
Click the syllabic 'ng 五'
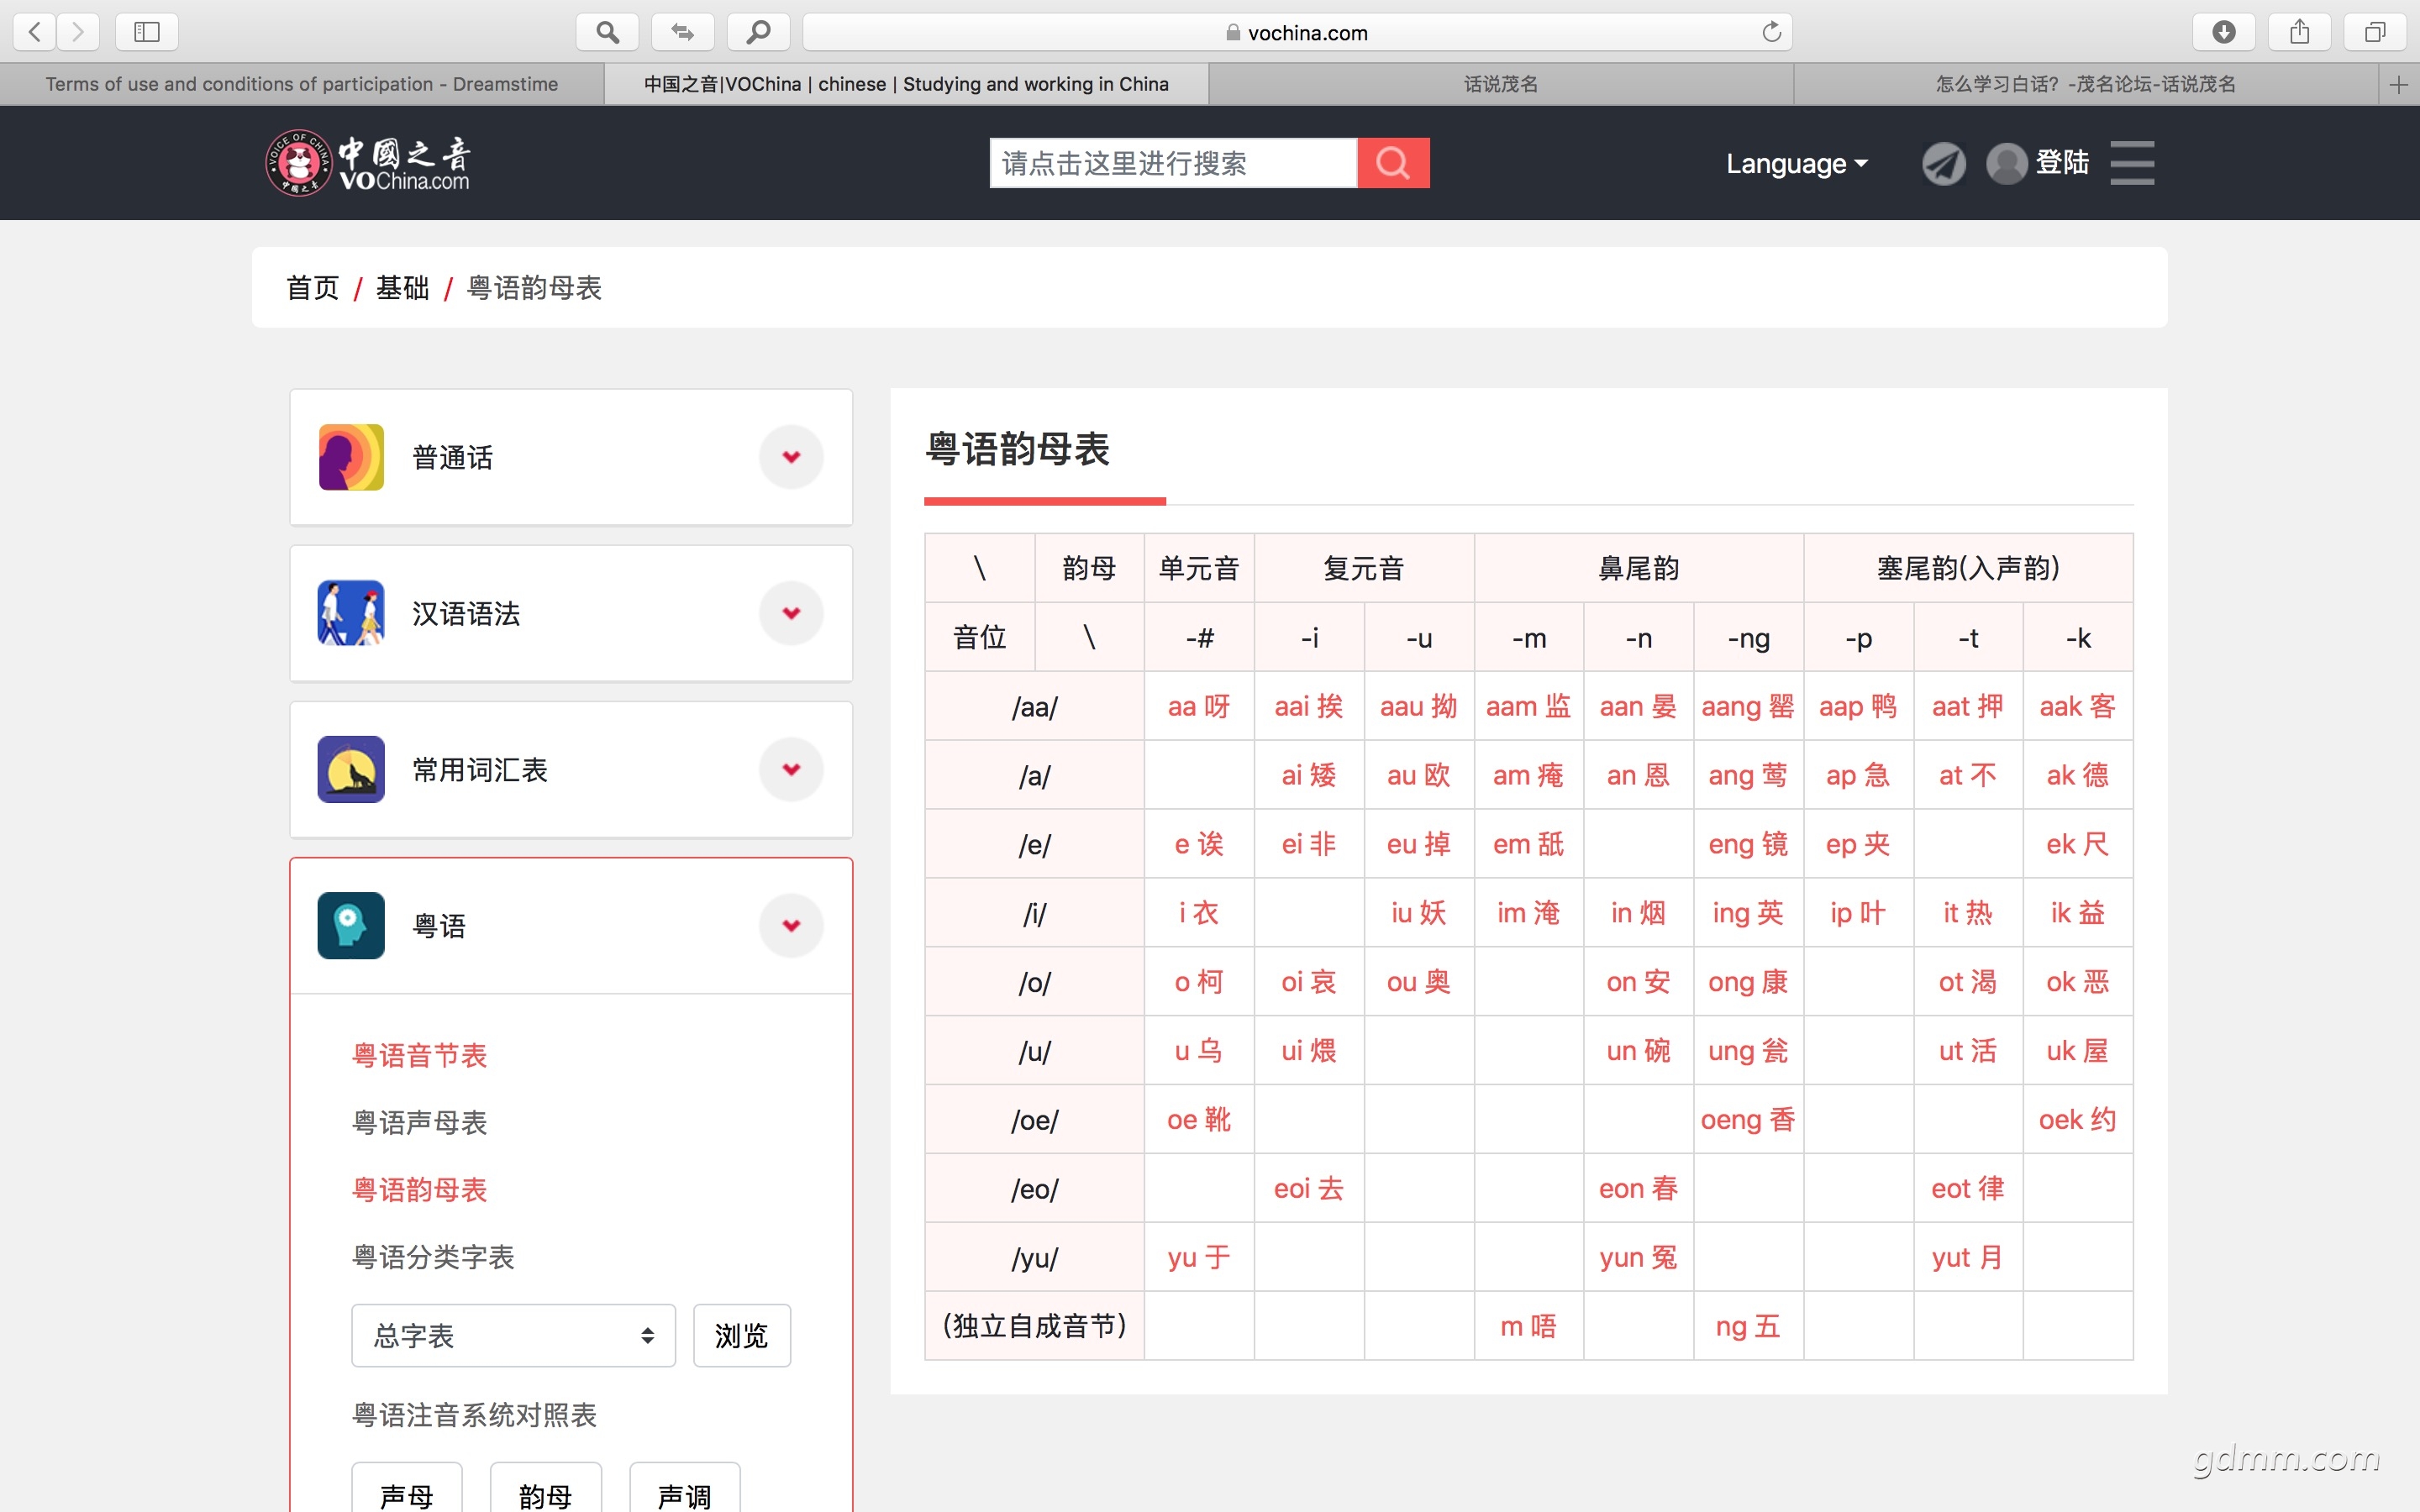[1748, 1327]
